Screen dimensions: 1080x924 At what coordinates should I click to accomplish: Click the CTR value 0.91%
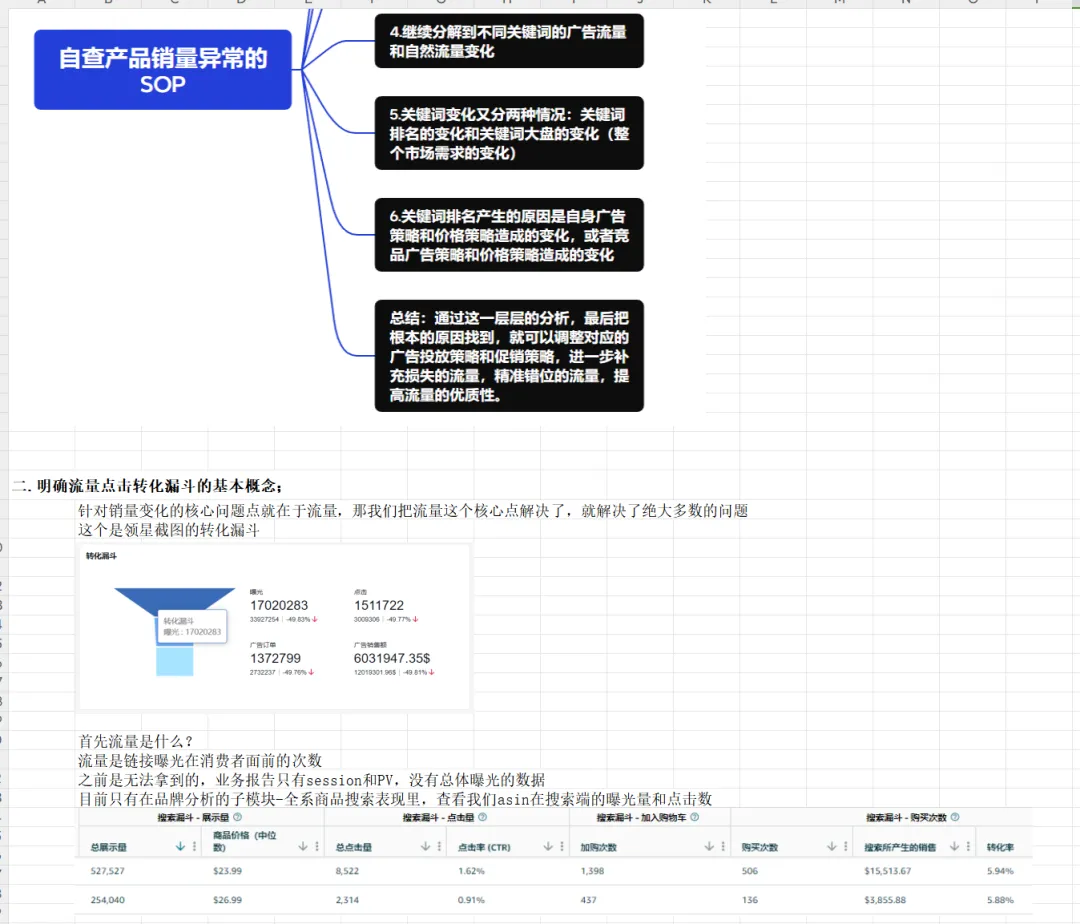(x=471, y=900)
